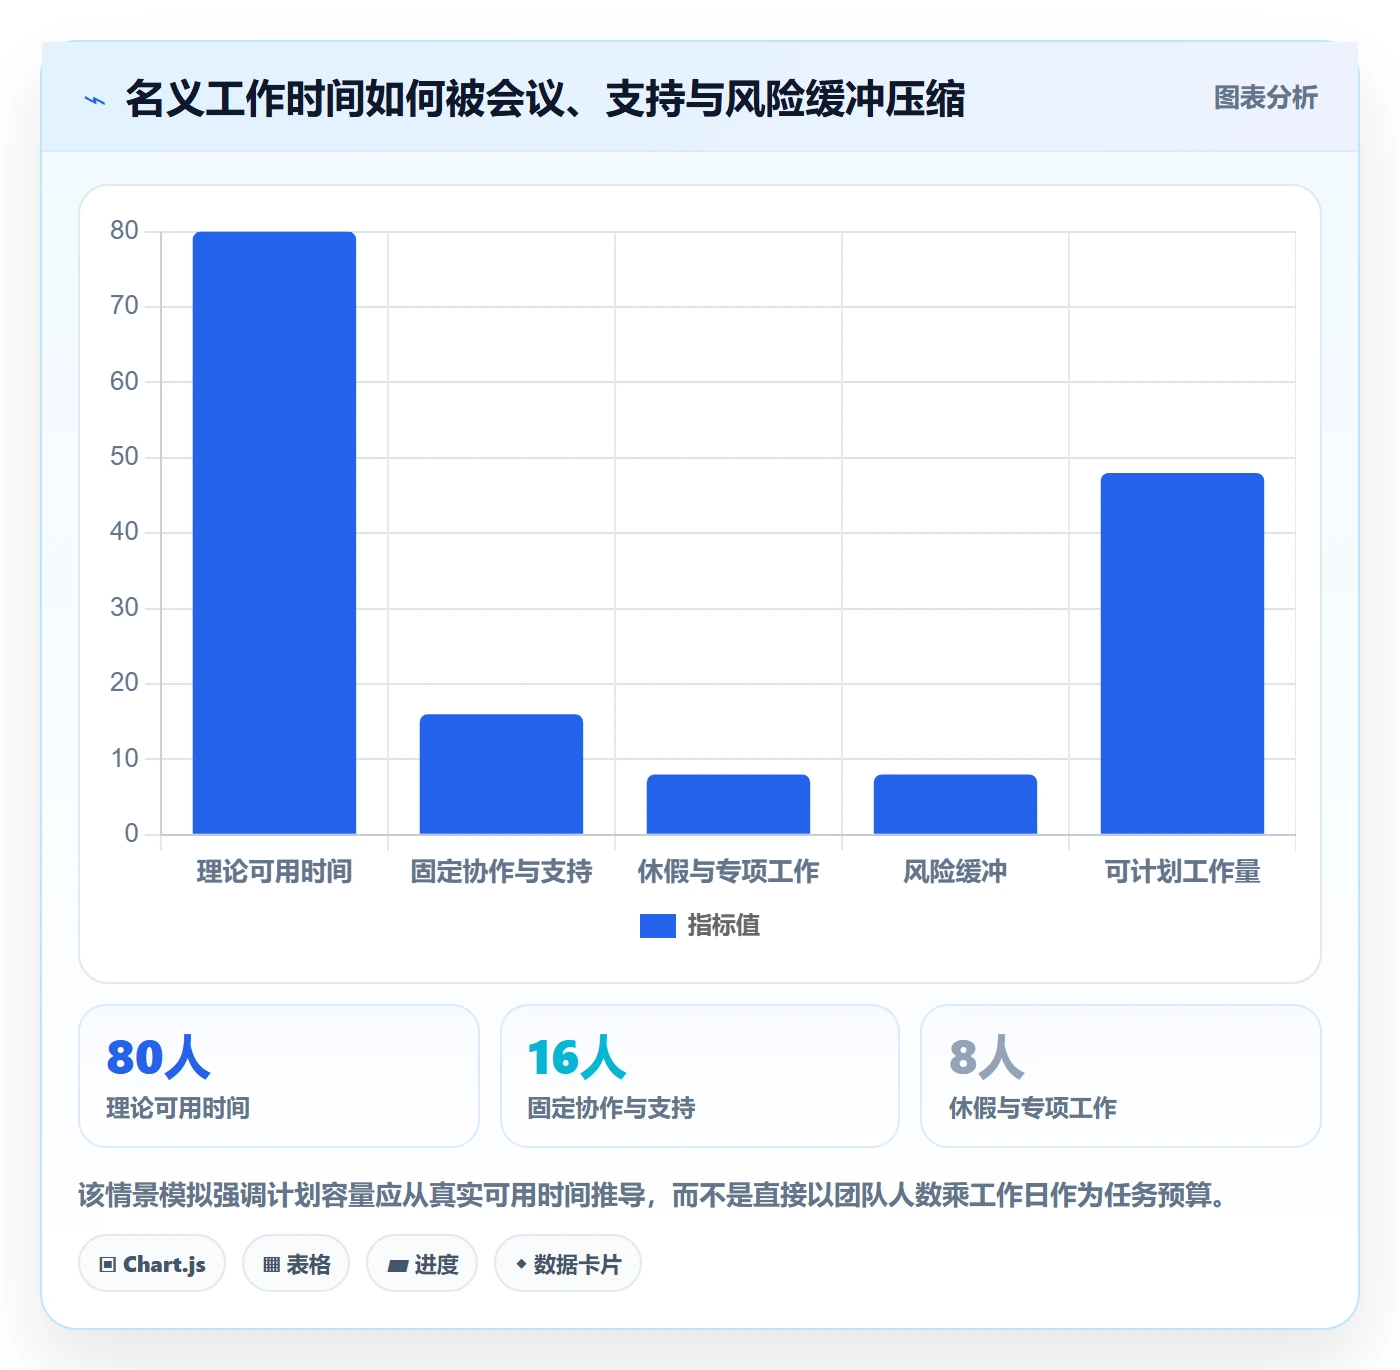Click the grid icon in the 表格 chip
Screen dimensions: 1400x1370
pyautogui.click(x=271, y=1265)
